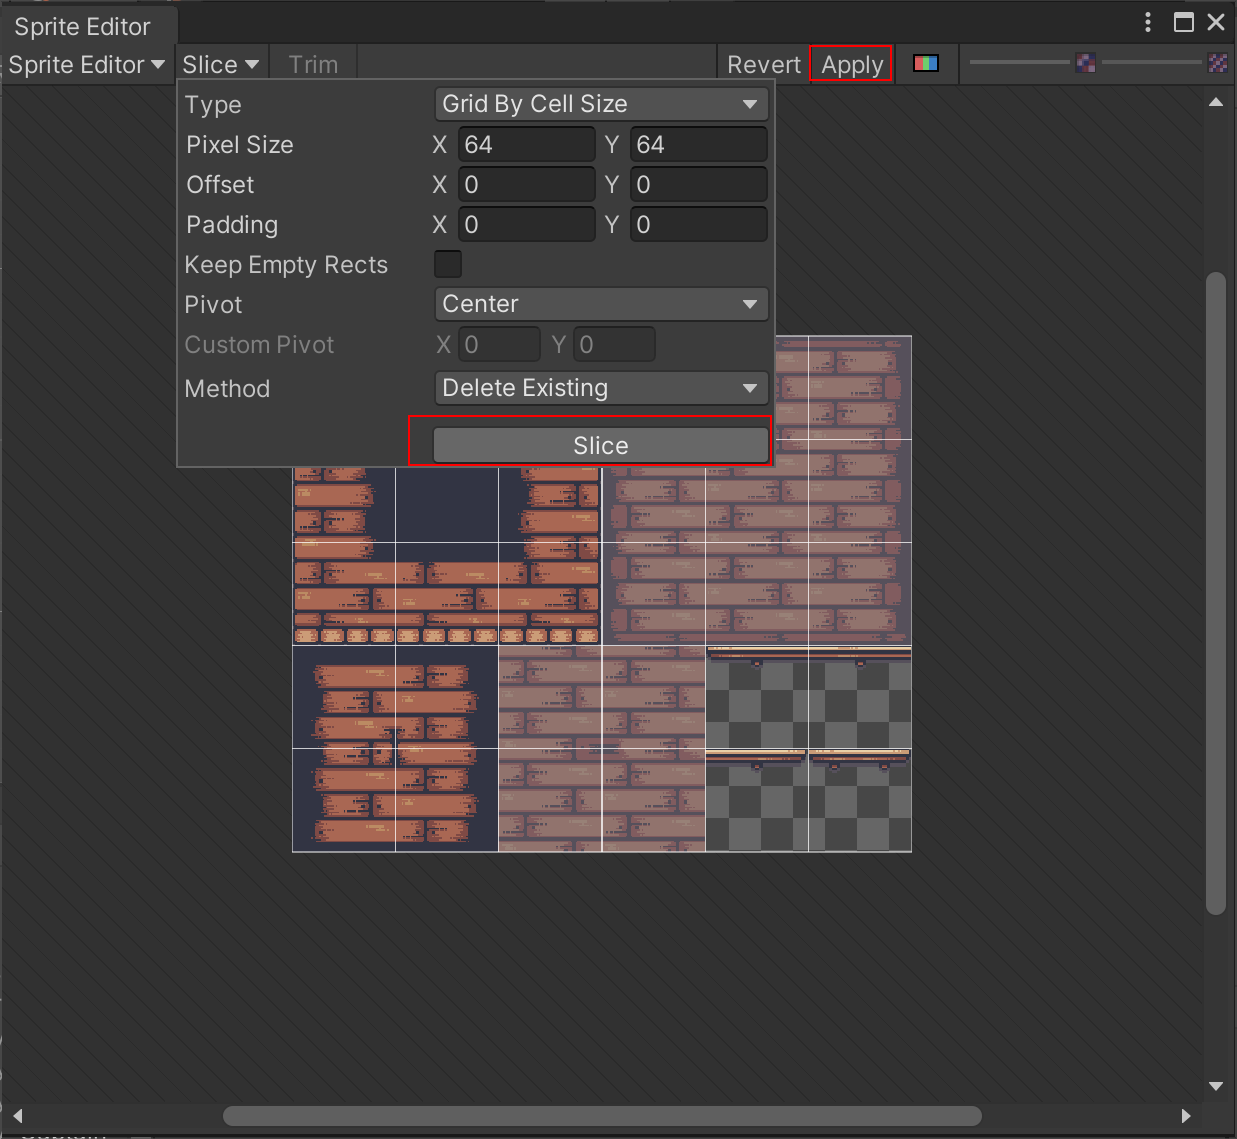Toggle the RGB/alpha channel view icon

(926, 64)
